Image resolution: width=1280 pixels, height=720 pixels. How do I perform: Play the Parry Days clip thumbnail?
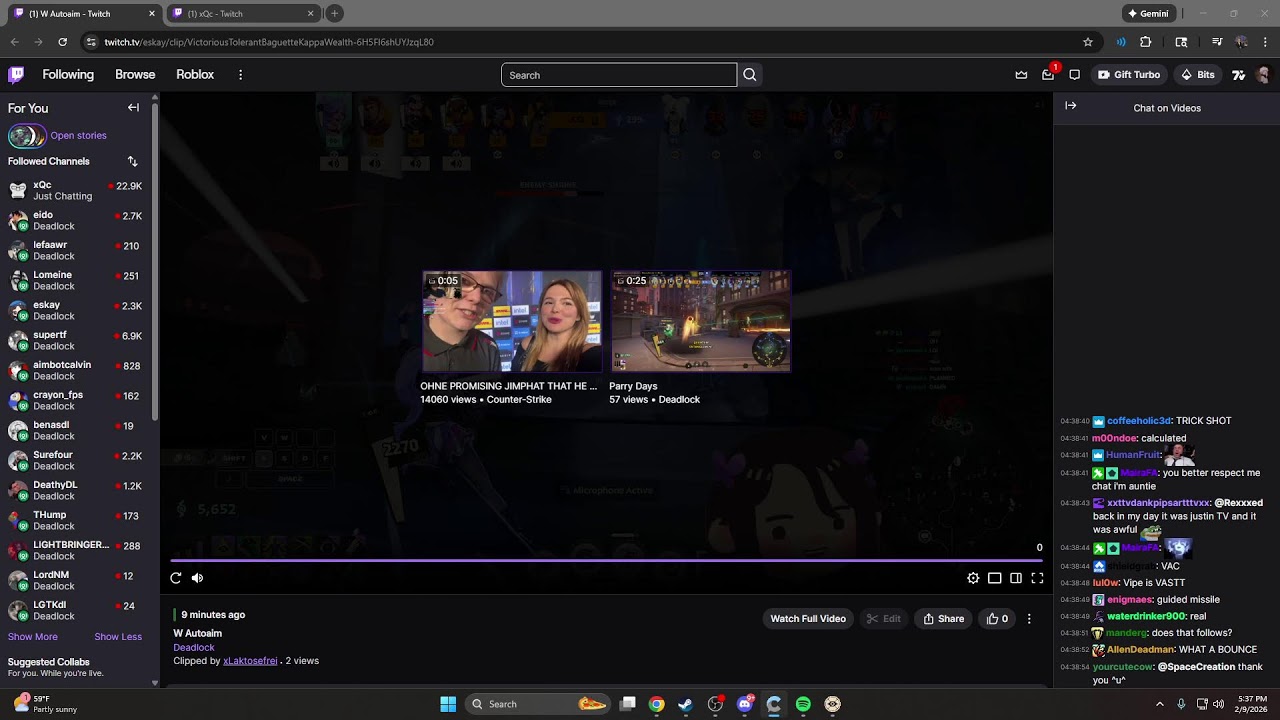coord(701,321)
